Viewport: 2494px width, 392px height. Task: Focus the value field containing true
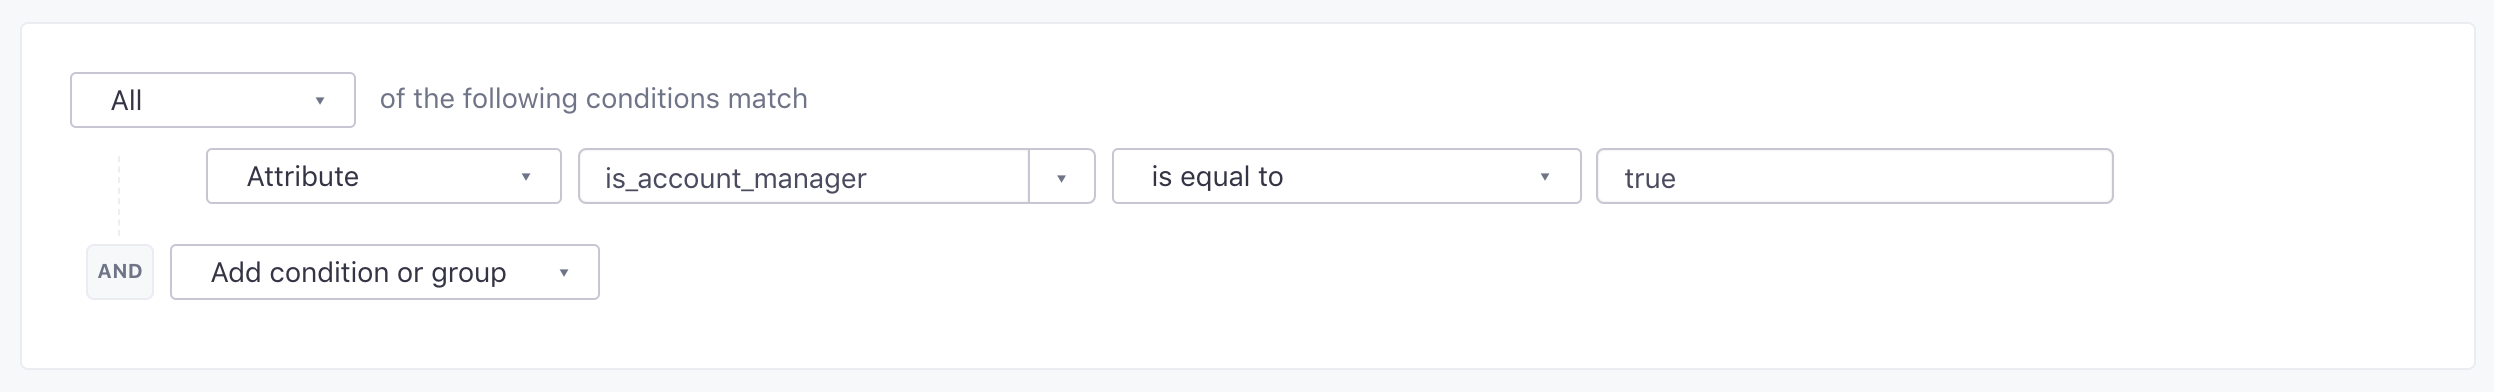pos(1855,176)
